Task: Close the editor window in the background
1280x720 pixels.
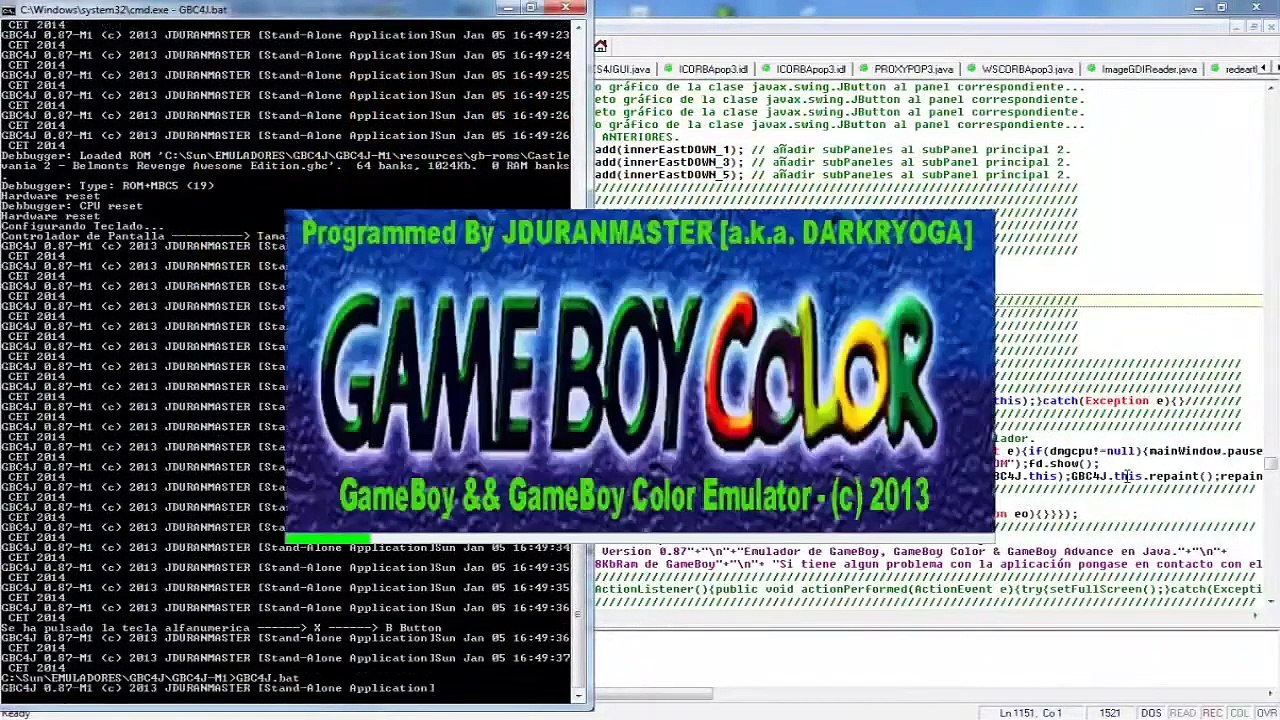Action: click(1256, 8)
